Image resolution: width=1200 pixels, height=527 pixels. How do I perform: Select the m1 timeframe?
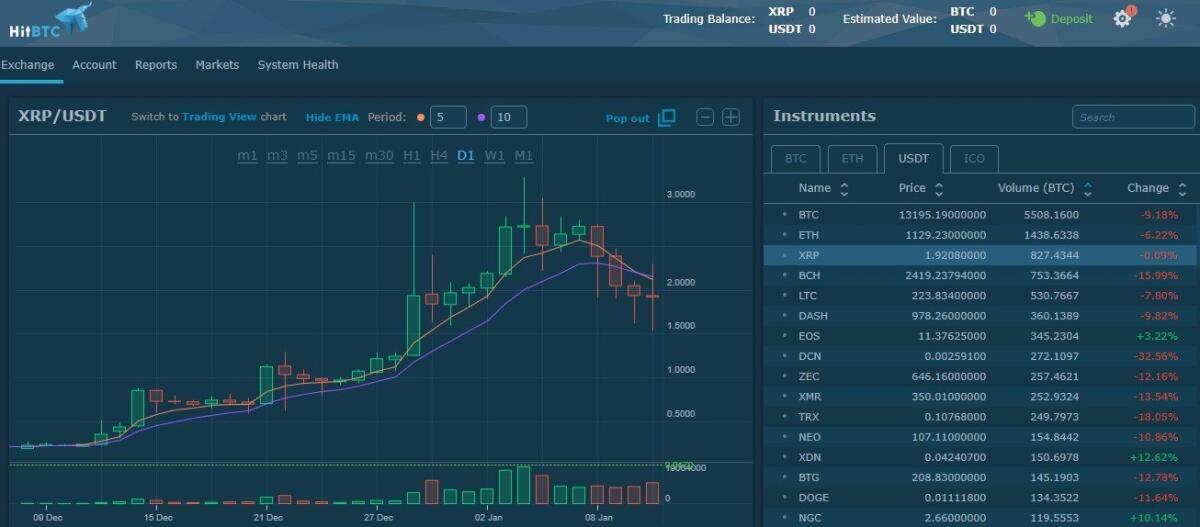pyautogui.click(x=247, y=155)
